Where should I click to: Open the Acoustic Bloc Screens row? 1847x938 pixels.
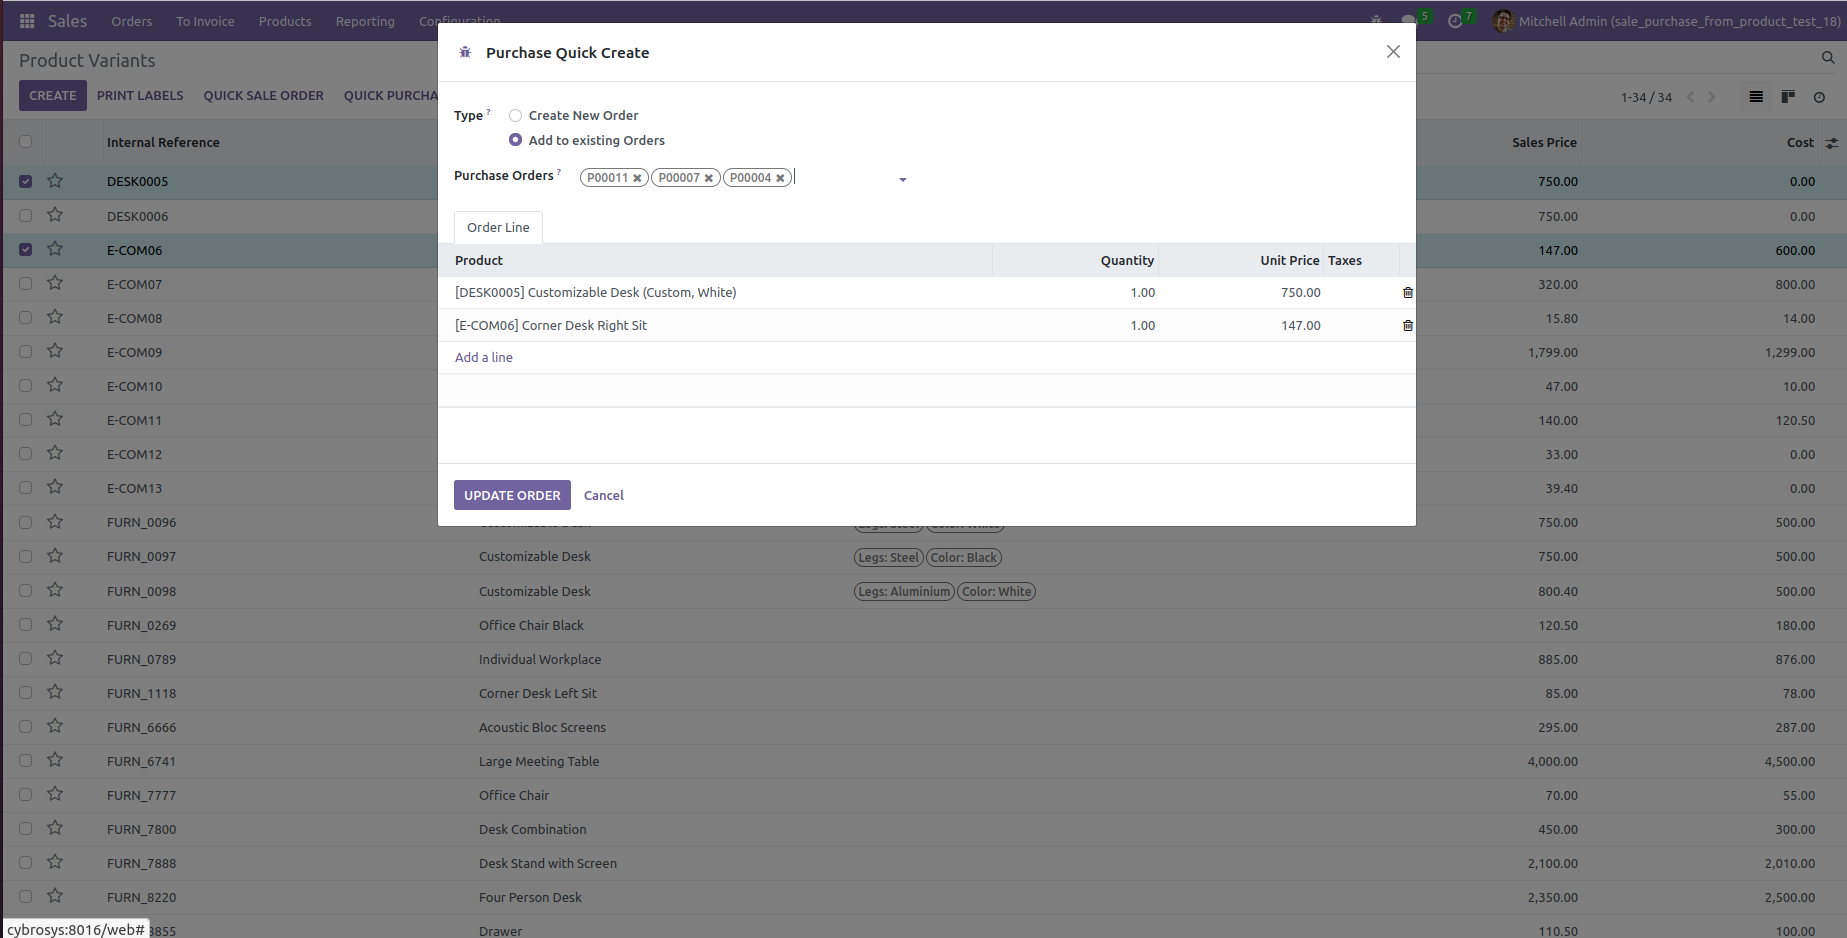tap(923, 727)
